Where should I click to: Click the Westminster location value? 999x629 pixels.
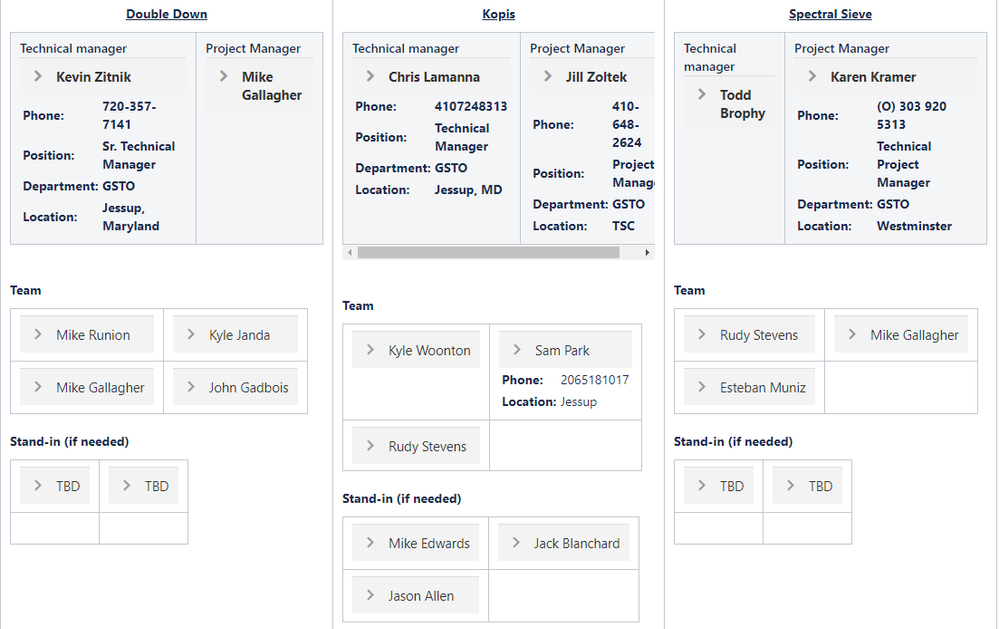pyautogui.click(x=914, y=226)
